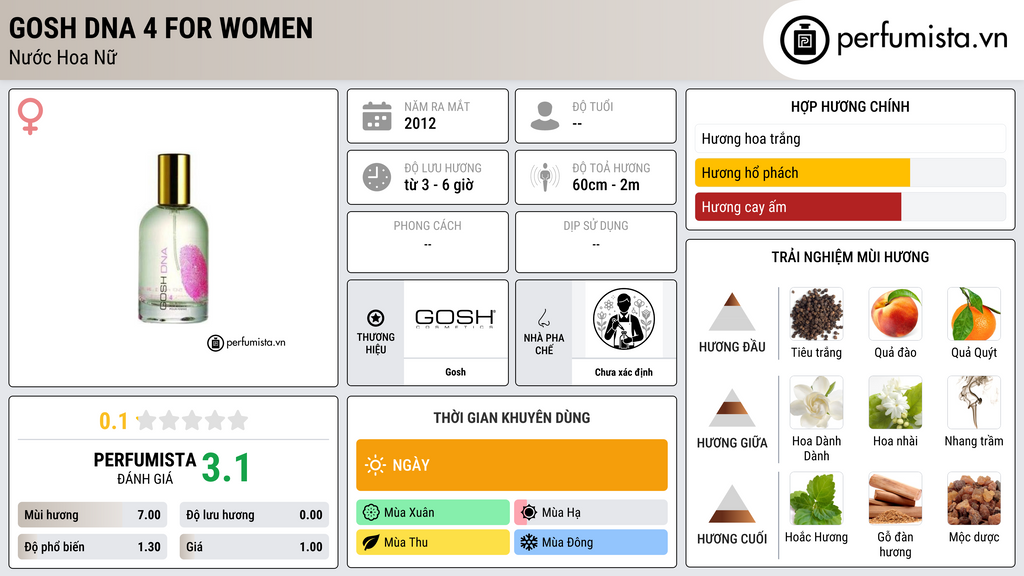This screenshot has height=576, width=1024.
Task: Select the Mùa Đông season bar
Action: tap(591, 542)
